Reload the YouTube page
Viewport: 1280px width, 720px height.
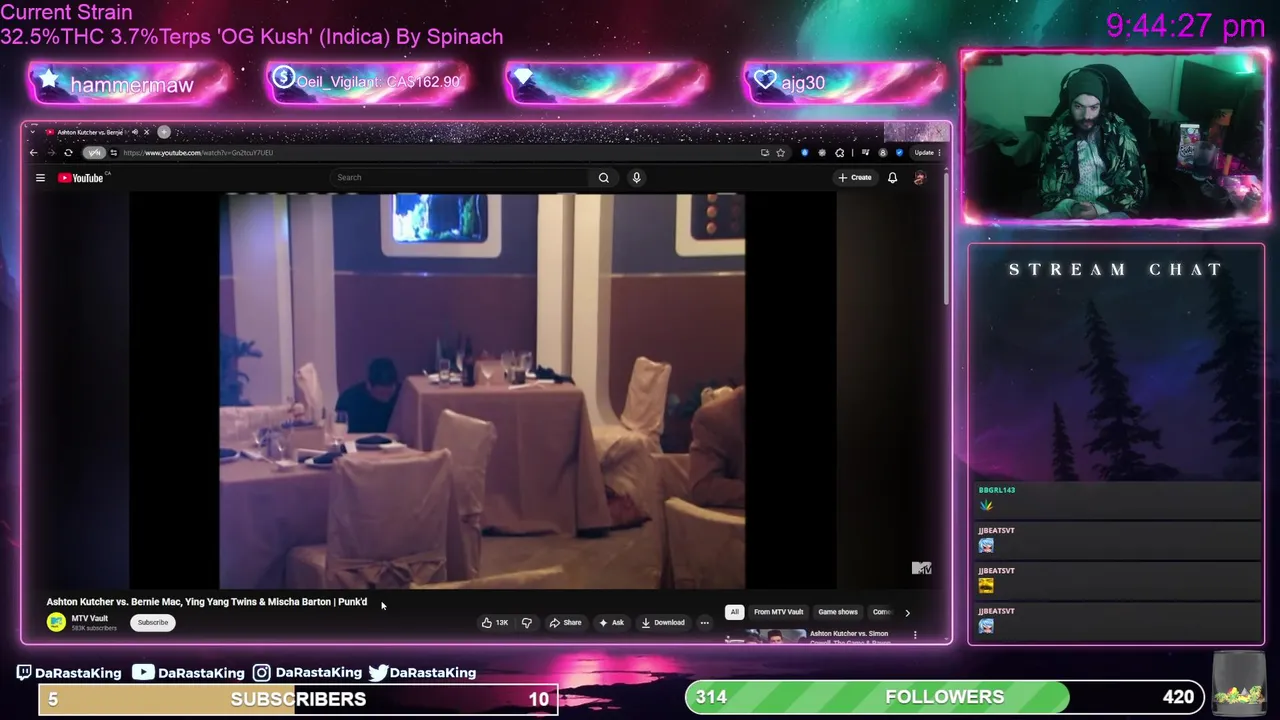[68, 153]
